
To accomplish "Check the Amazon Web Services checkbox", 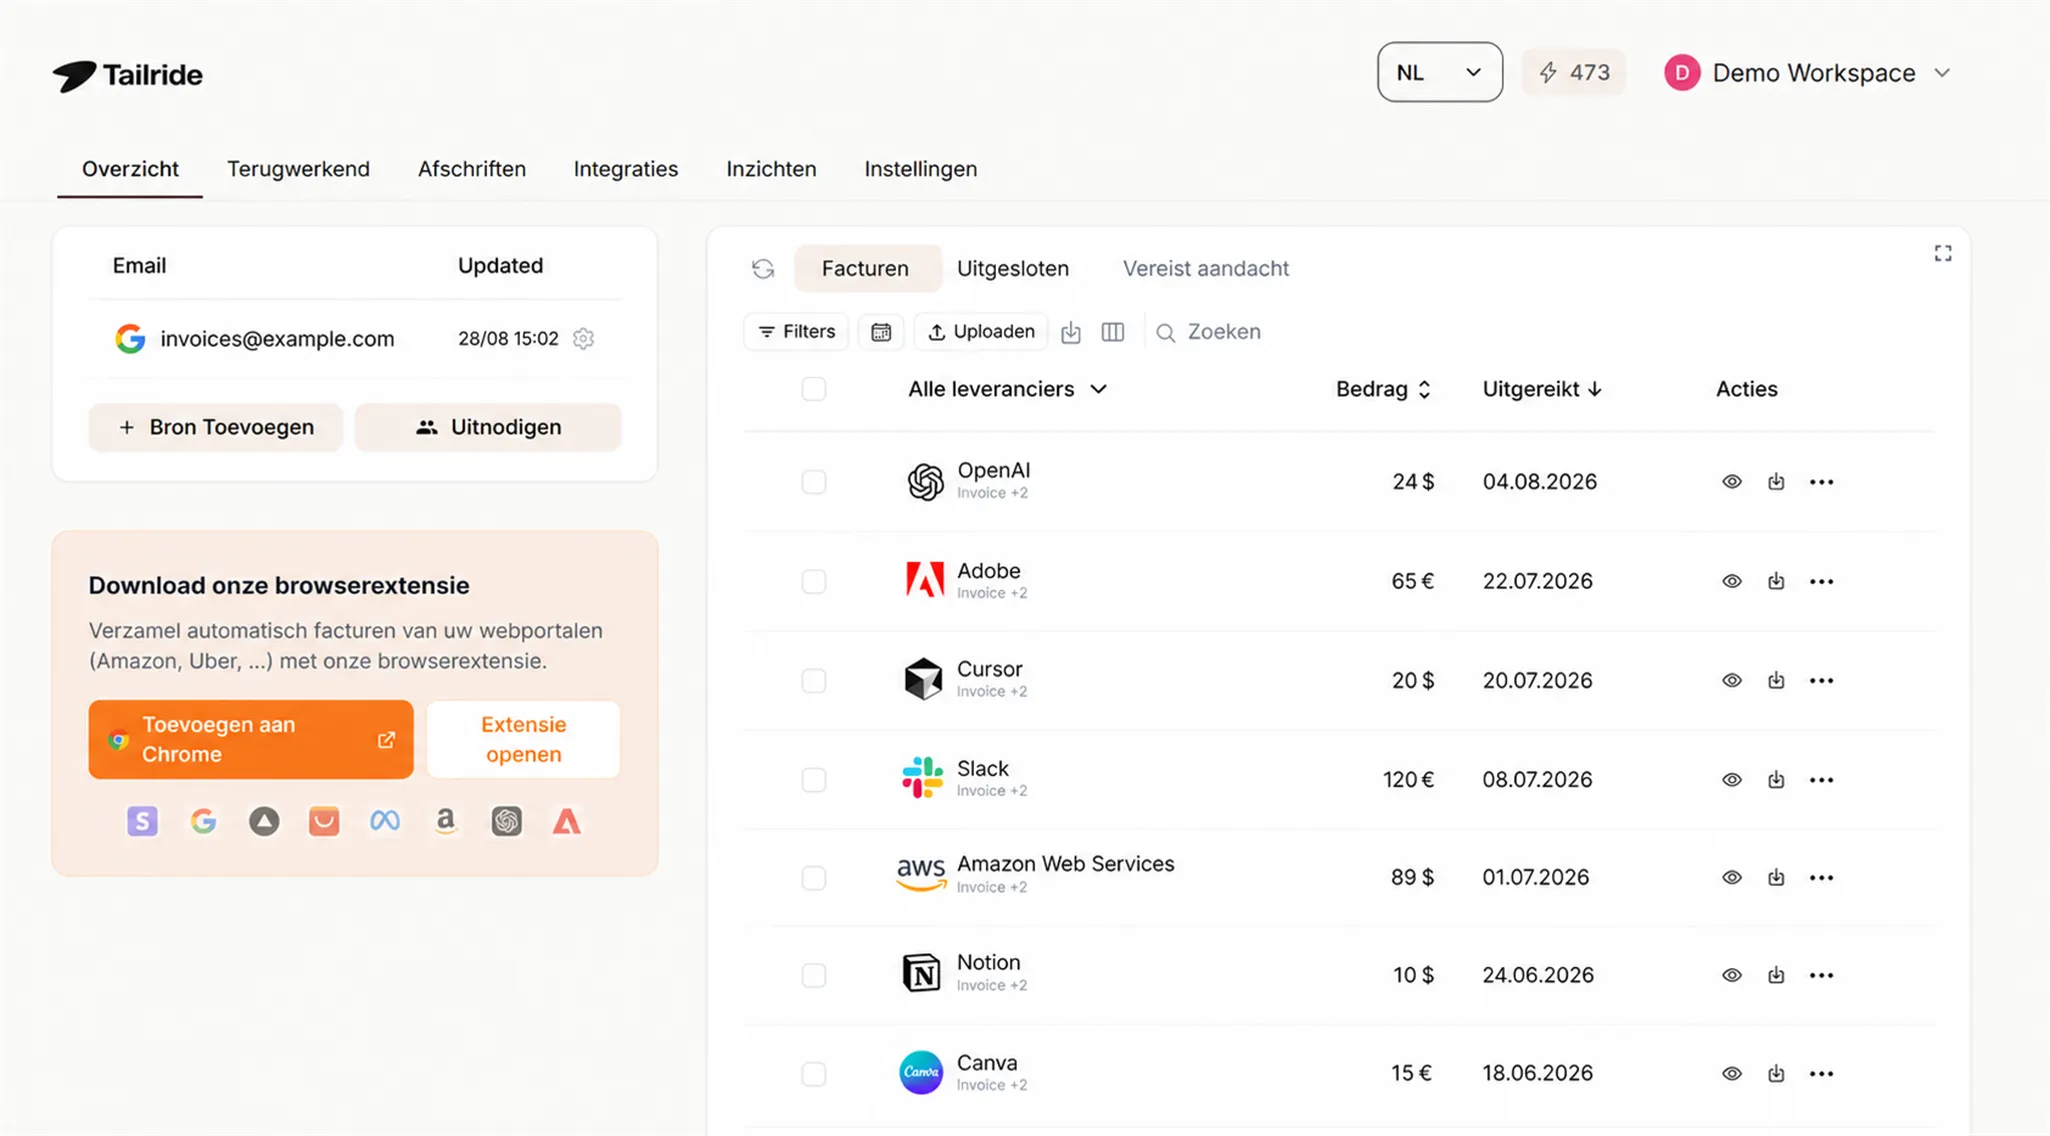I will coord(814,877).
